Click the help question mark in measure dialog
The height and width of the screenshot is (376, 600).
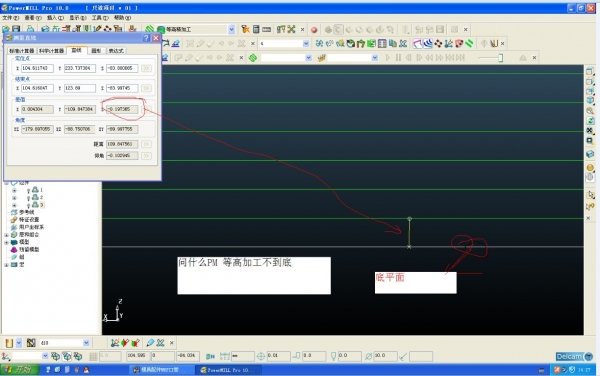tap(146, 38)
